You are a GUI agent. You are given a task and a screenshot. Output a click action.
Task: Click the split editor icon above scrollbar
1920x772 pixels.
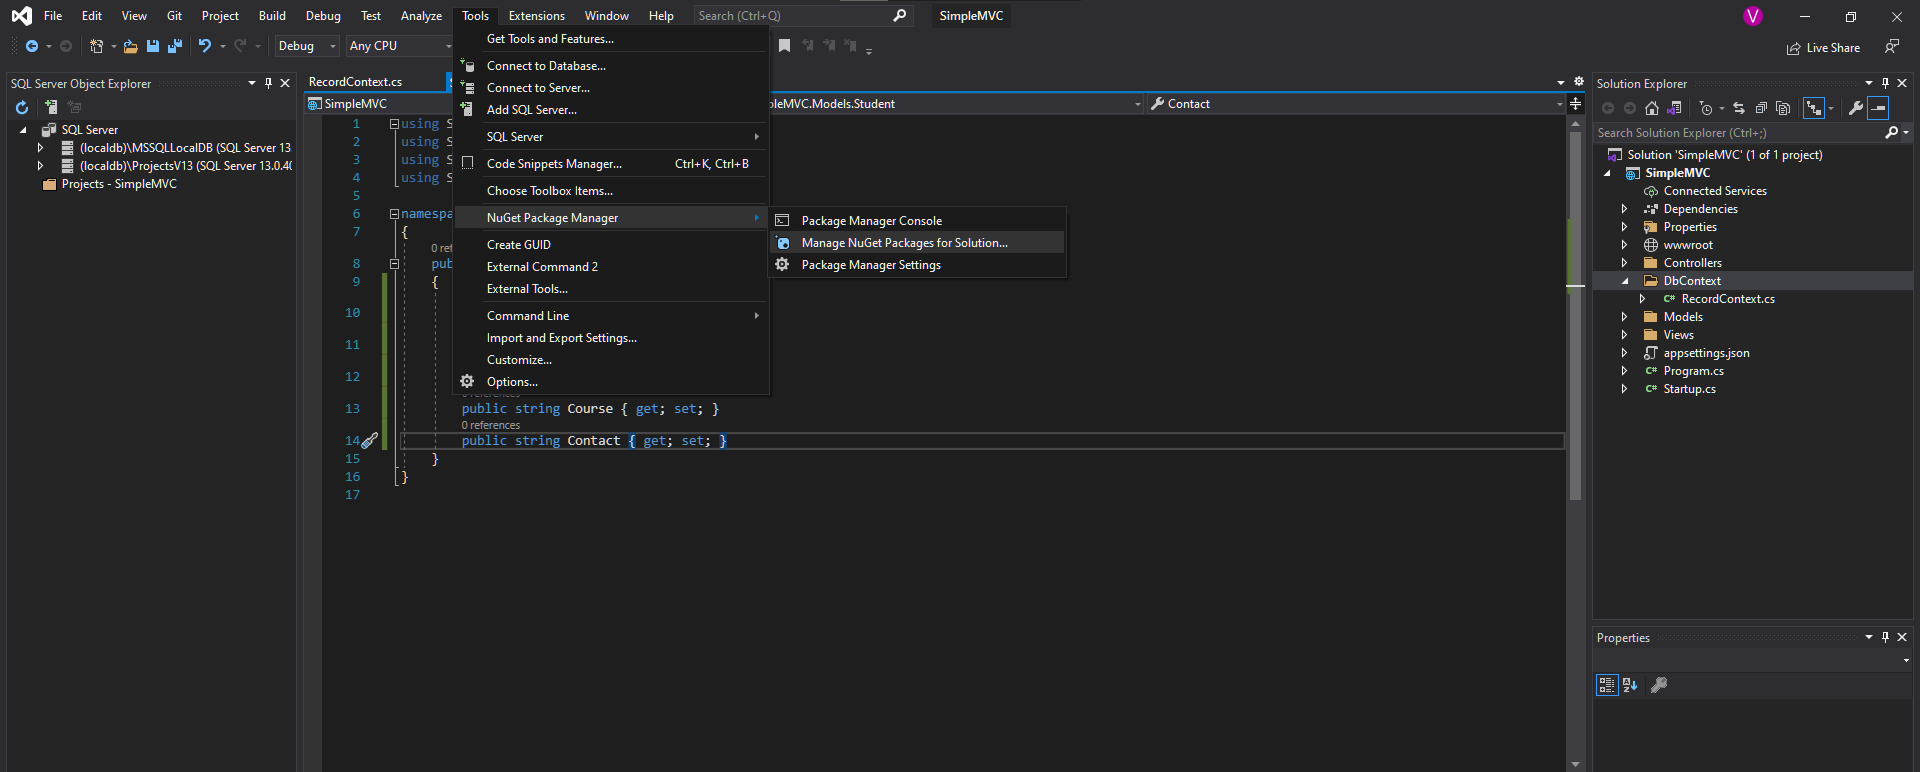[x=1575, y=104]
